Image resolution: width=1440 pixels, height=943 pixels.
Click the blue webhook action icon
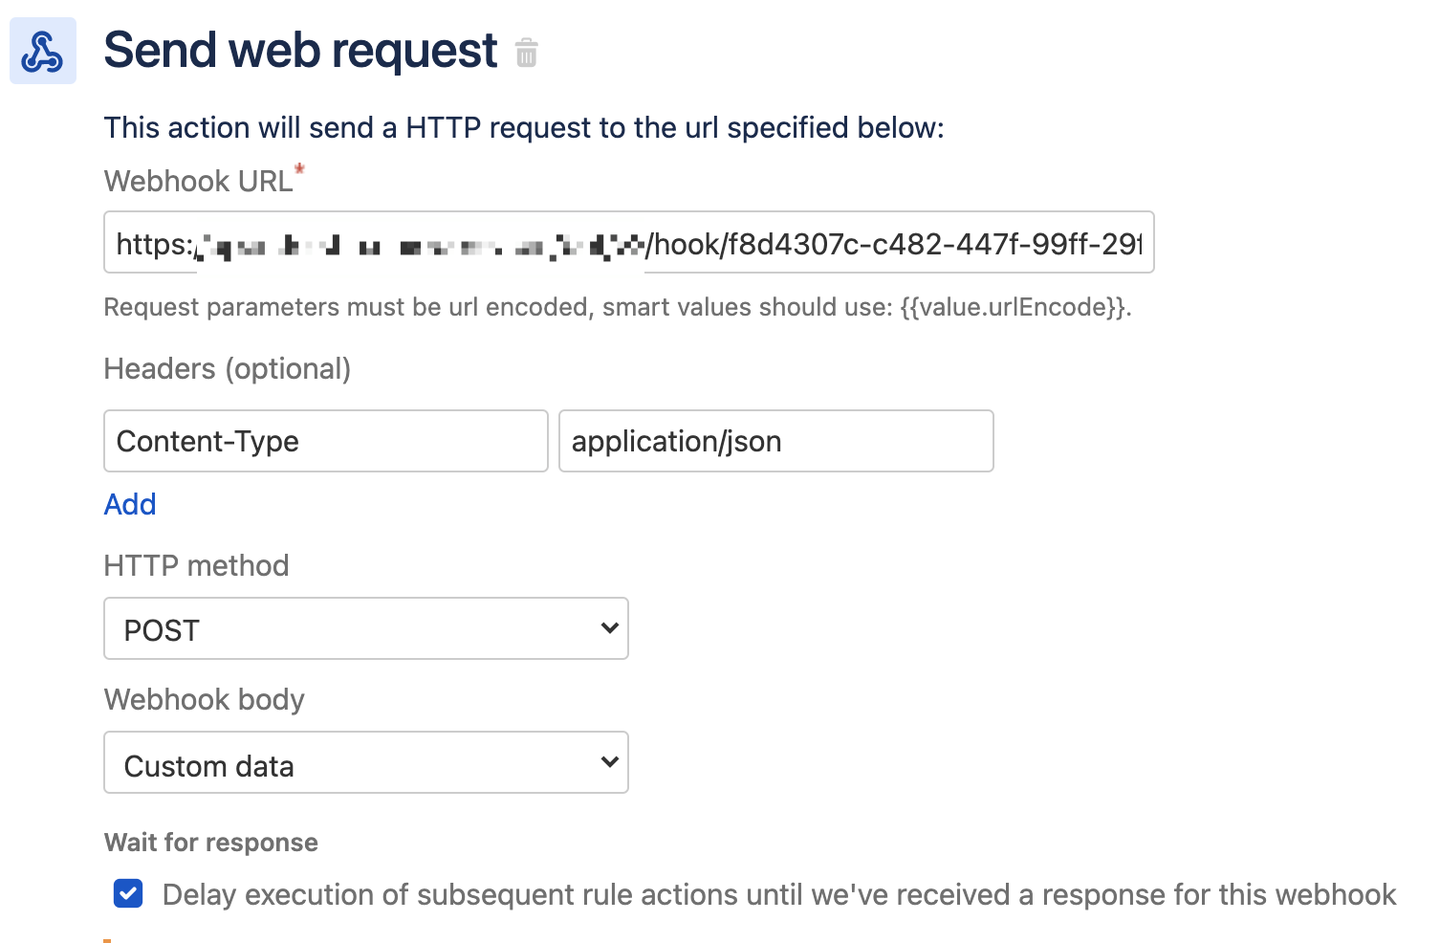point(42,49)
